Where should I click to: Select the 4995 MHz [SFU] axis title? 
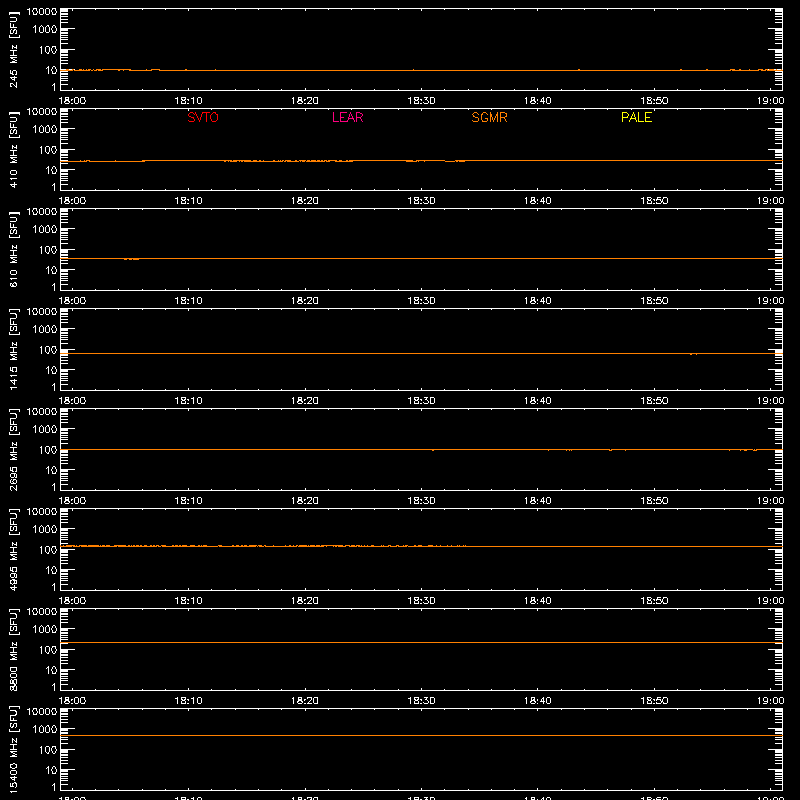13,549
